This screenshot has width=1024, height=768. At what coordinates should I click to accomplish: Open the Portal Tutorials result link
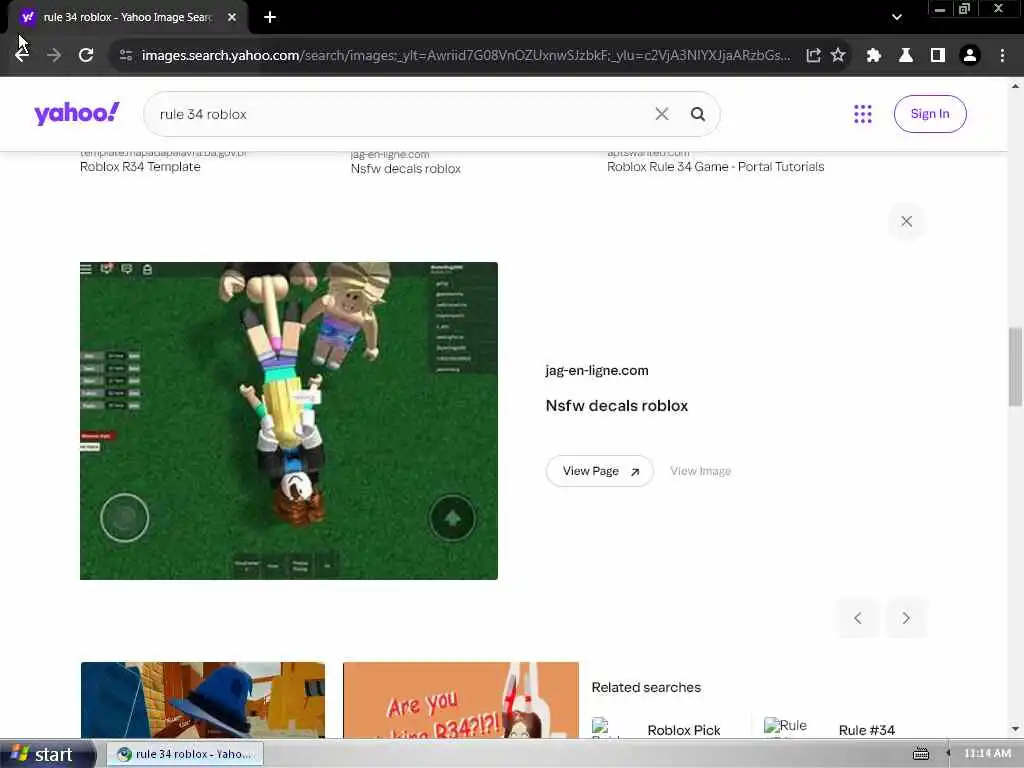[715, 167]
